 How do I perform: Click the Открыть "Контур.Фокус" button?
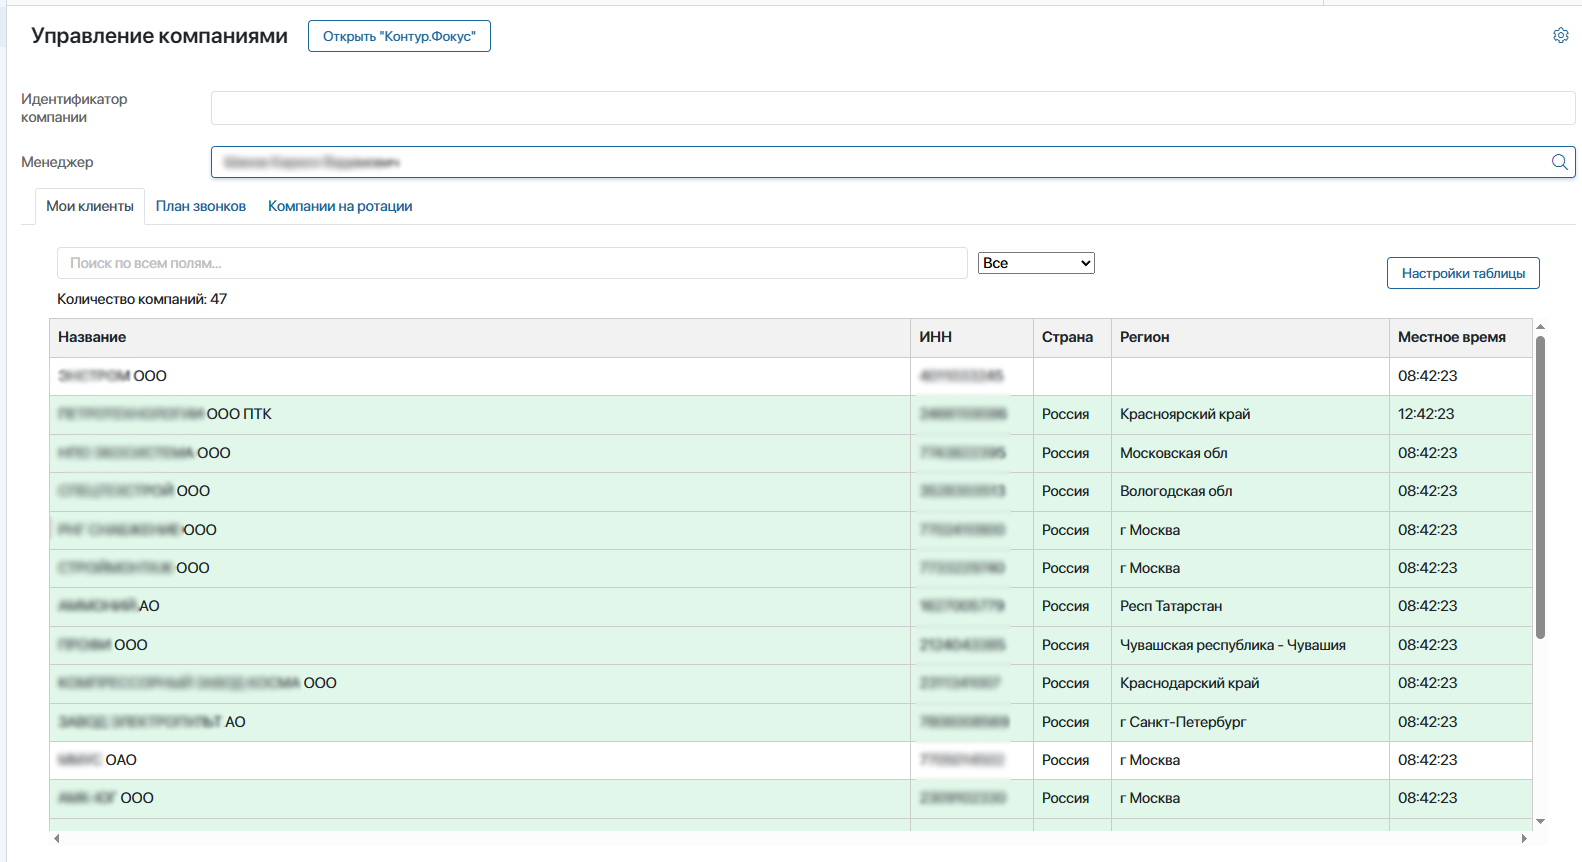pyautogui.click(x=399, y=36)
